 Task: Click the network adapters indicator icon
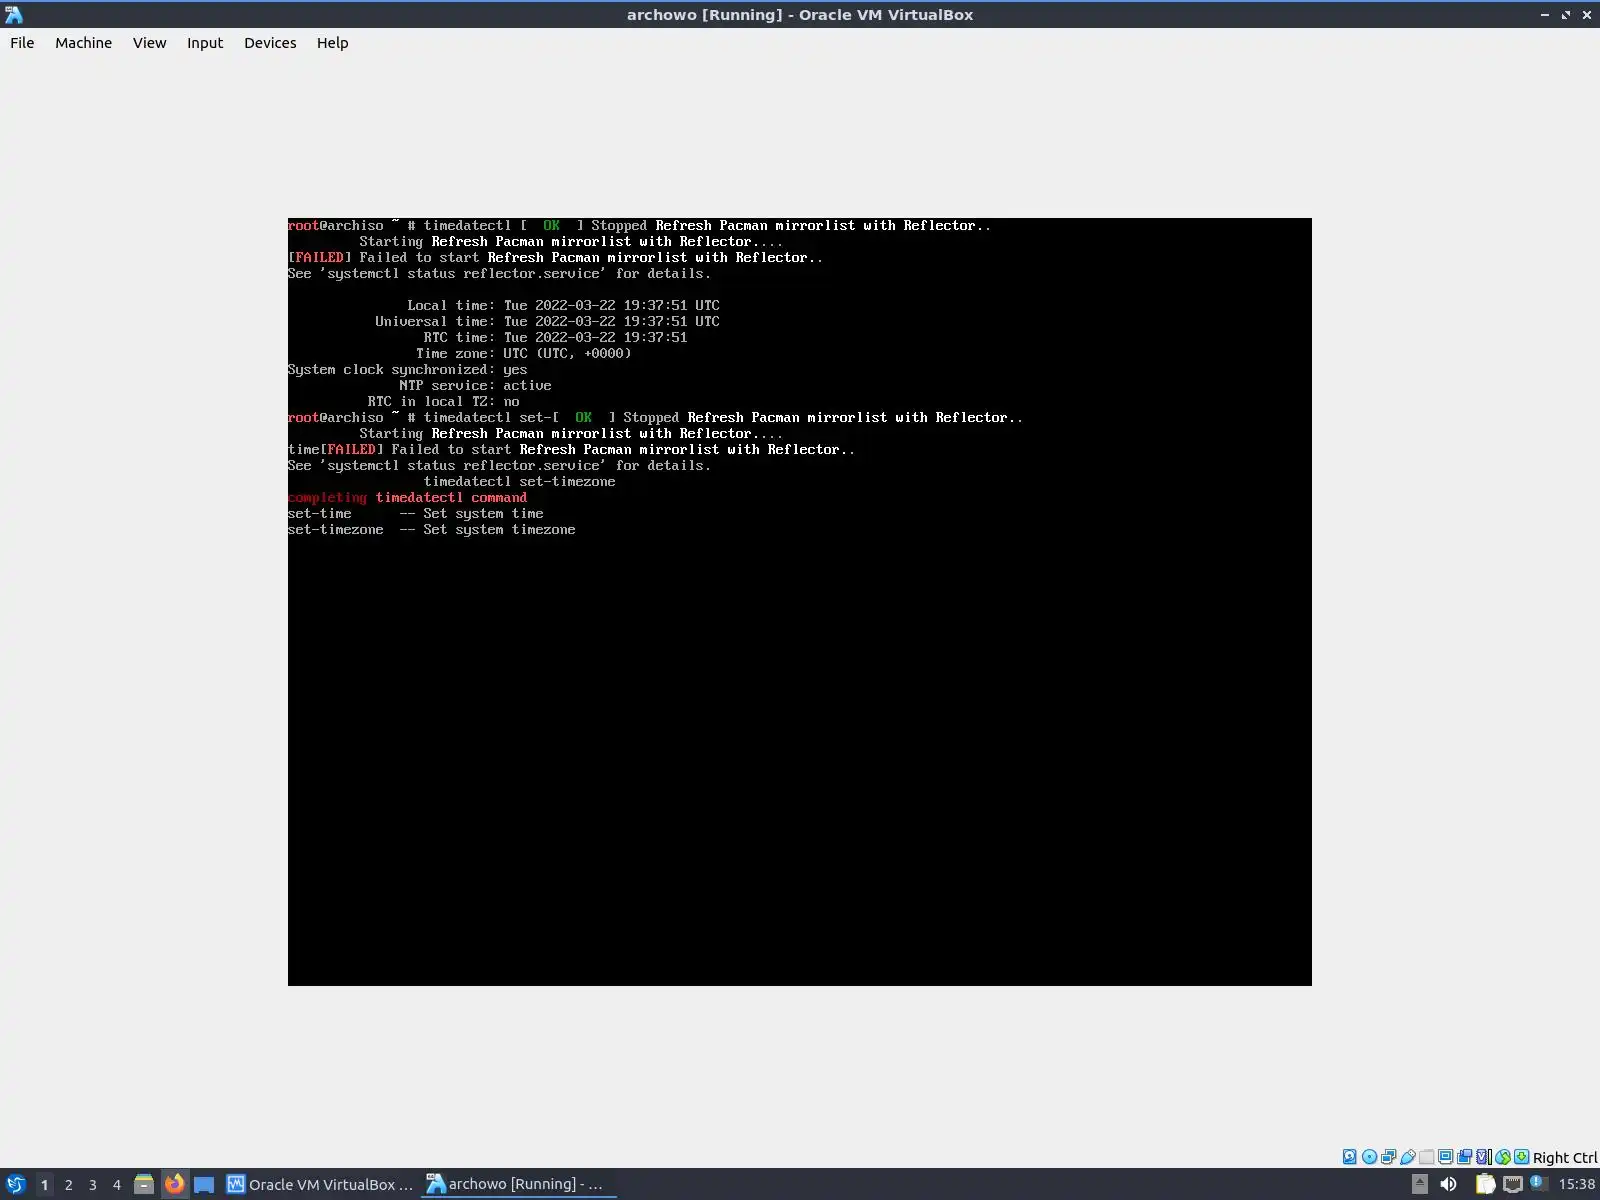[1388, 1157]
